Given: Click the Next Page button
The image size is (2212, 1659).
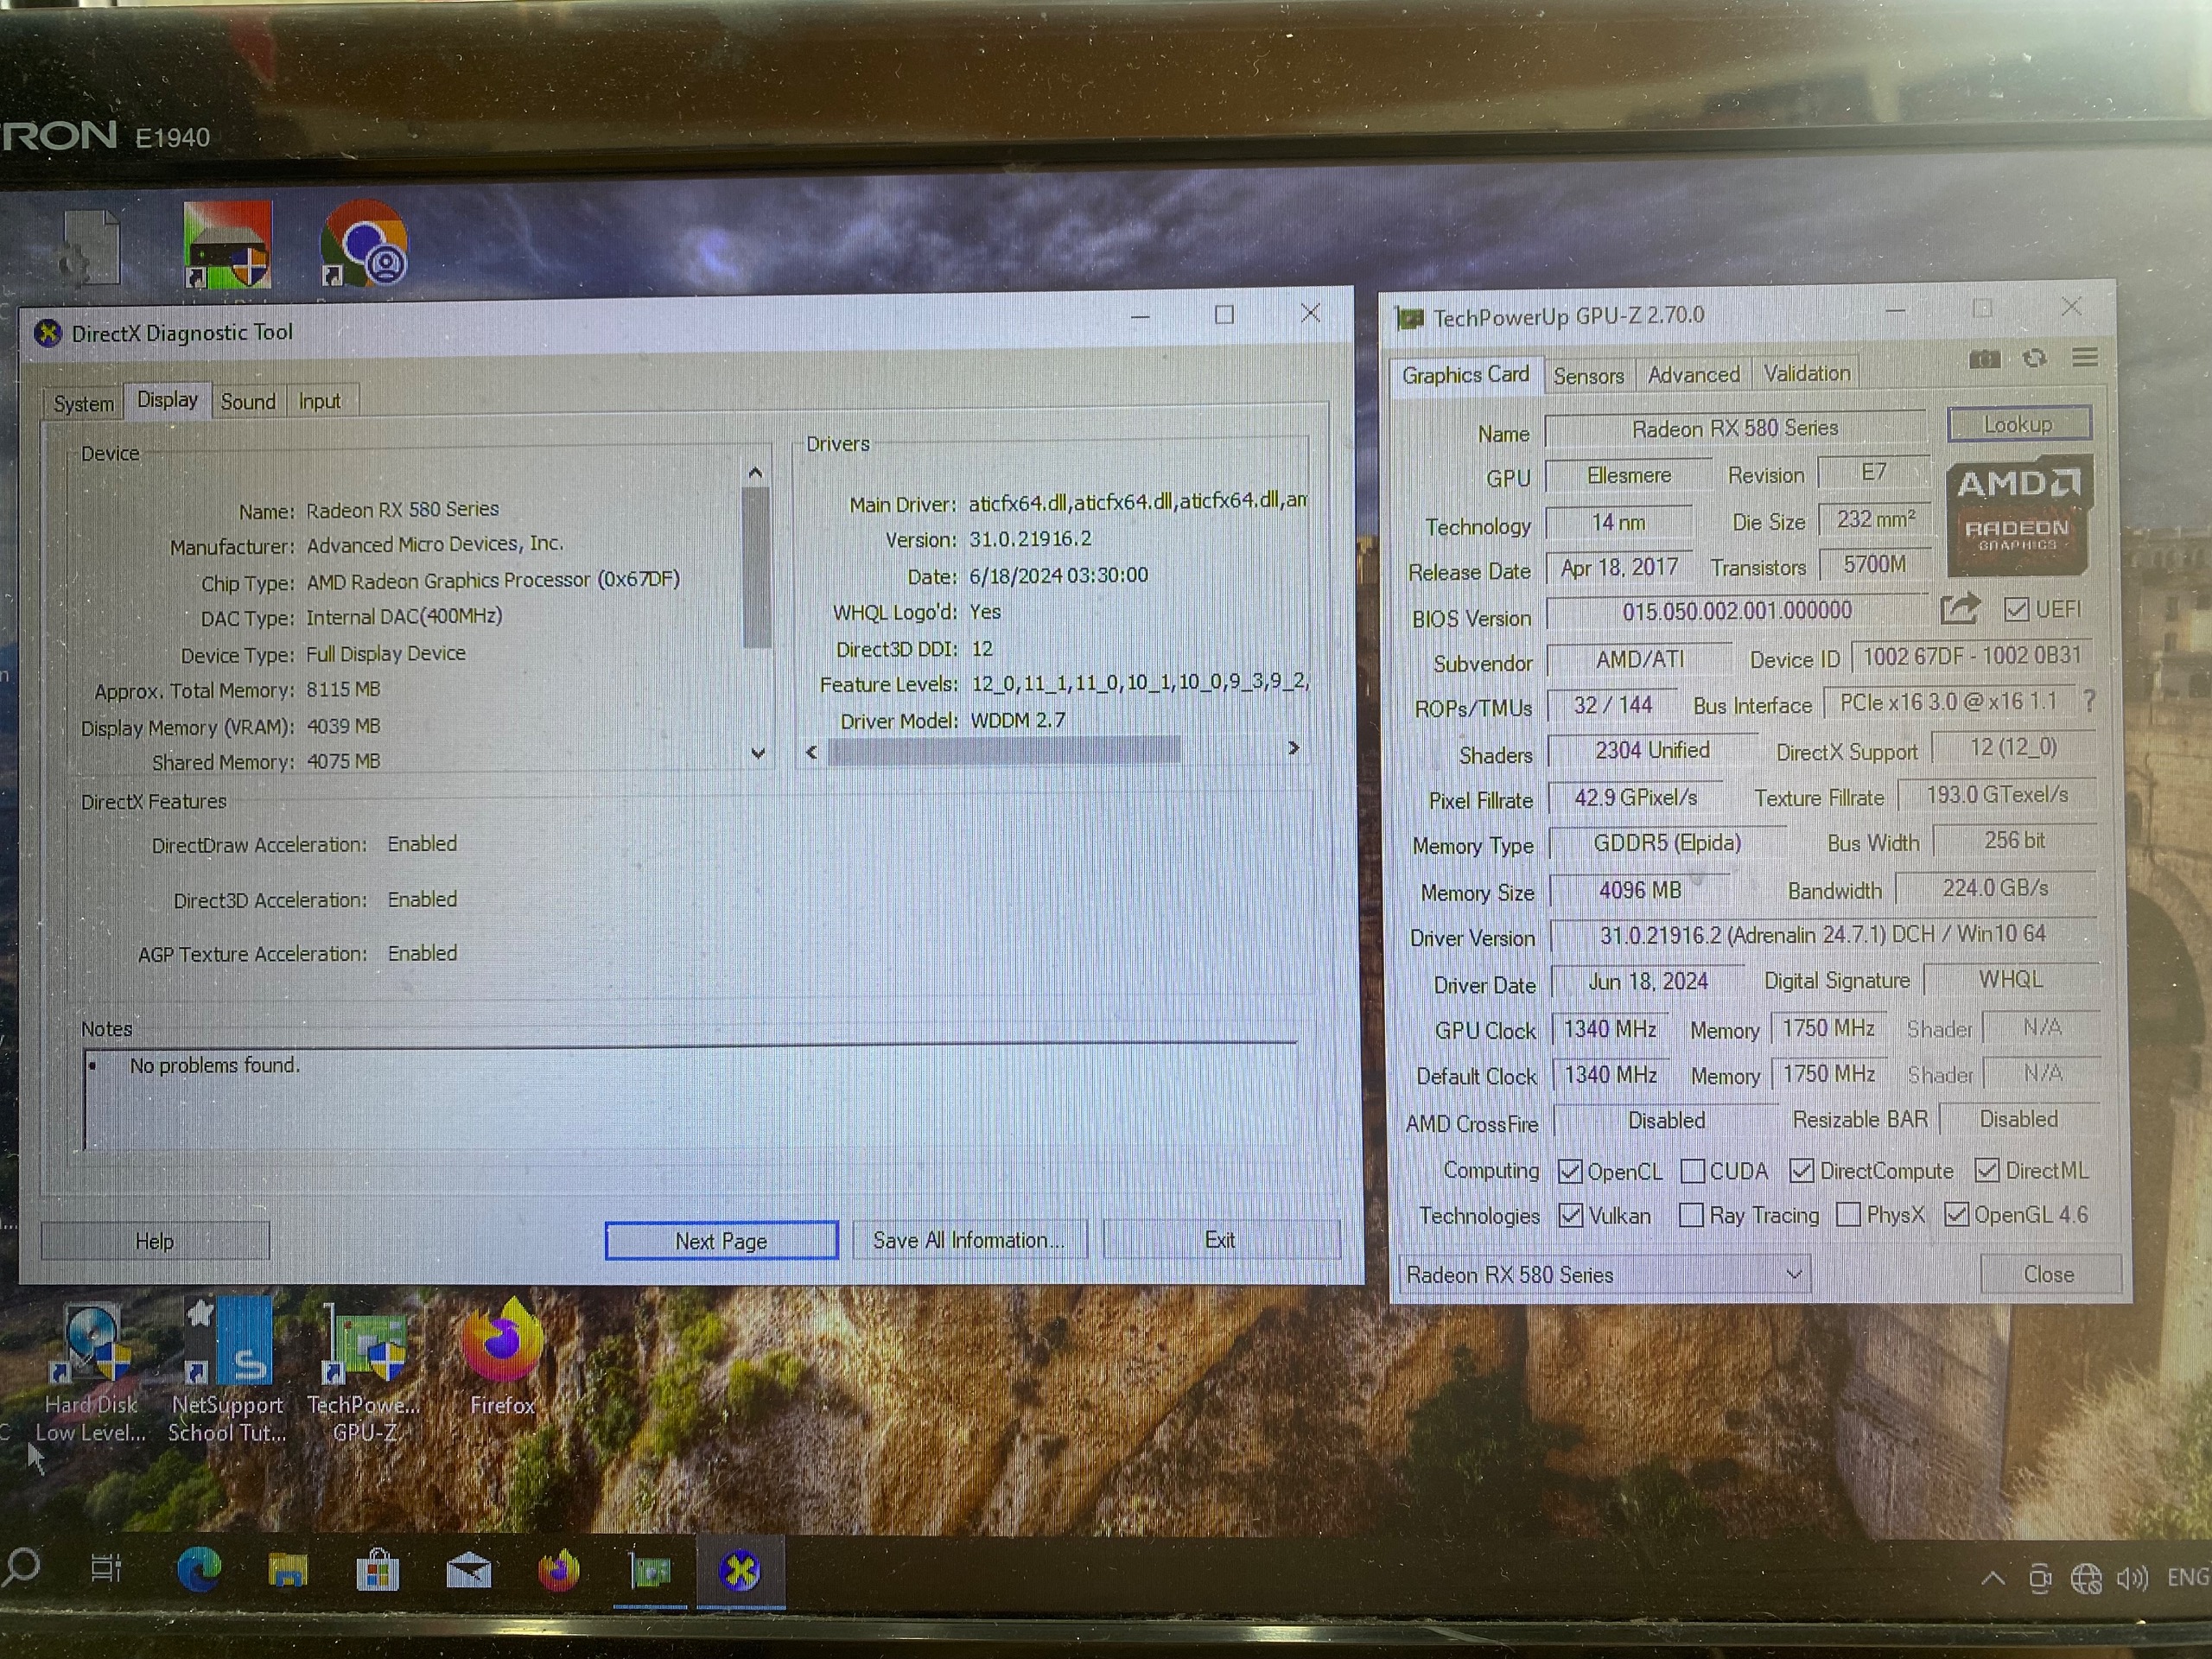Looking at the screenshot, I should pyautogui.click(x=721, y=1241).
